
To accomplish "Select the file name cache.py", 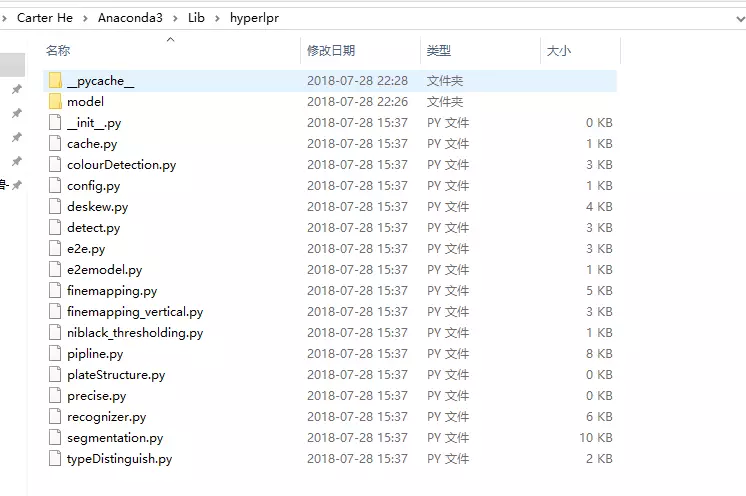I will coord(92,144).
